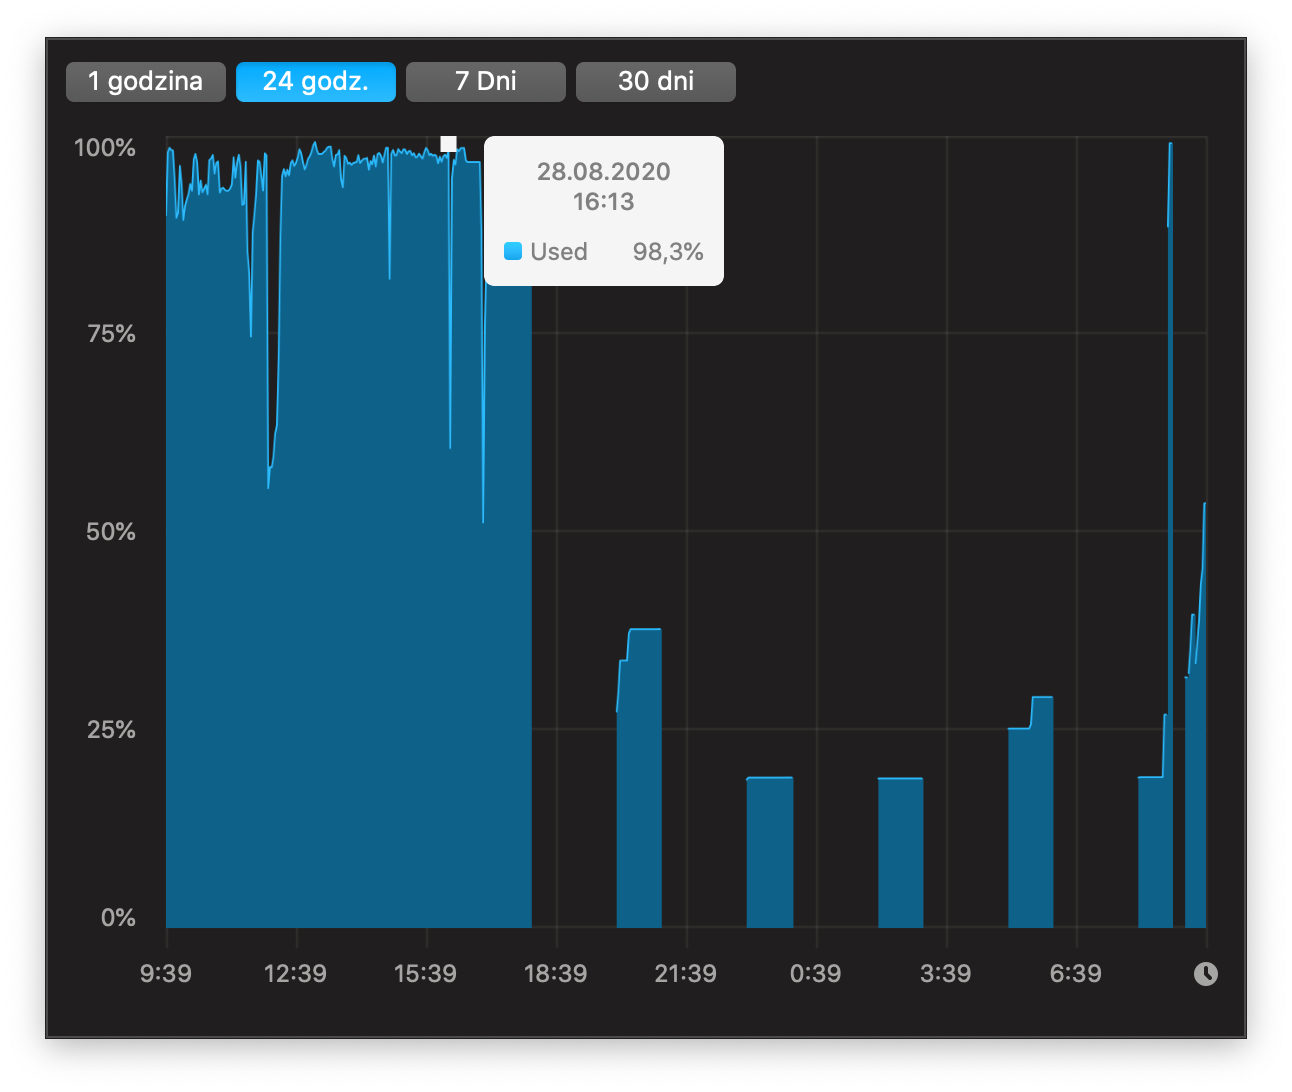Click the white data point marker
This screenshot has height=1092, width=1292.
pos(448,144)
